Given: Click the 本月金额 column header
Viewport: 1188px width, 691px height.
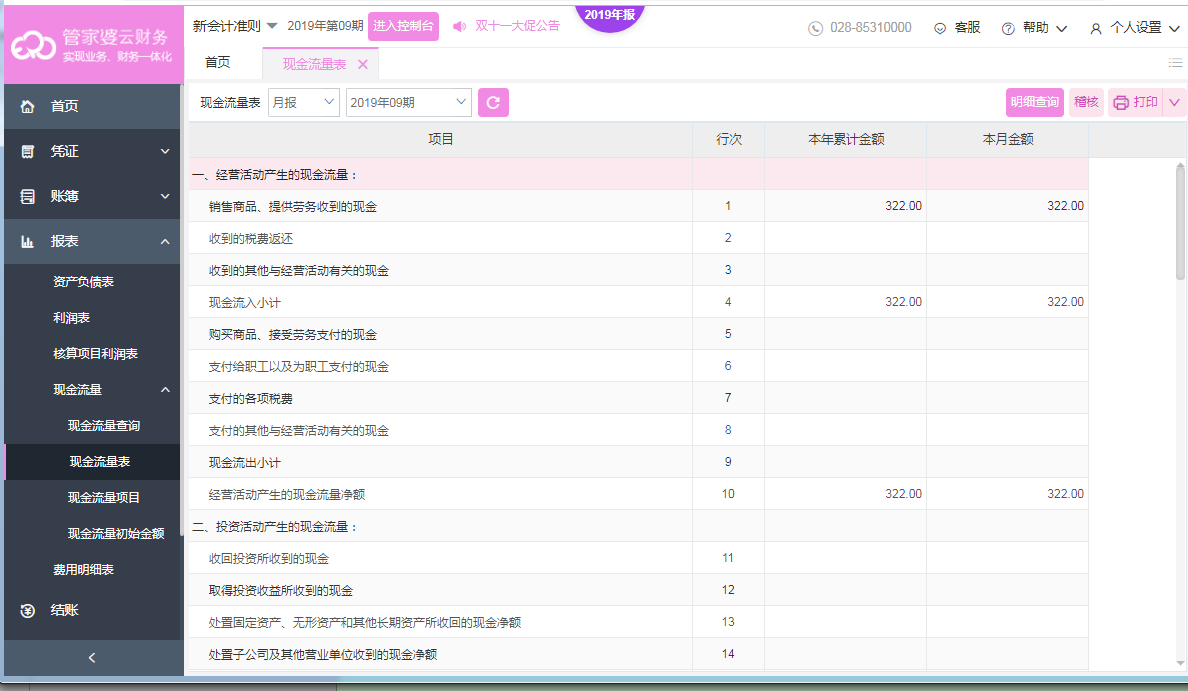Looking at the screenshot, I should (x=1008, y=139).
